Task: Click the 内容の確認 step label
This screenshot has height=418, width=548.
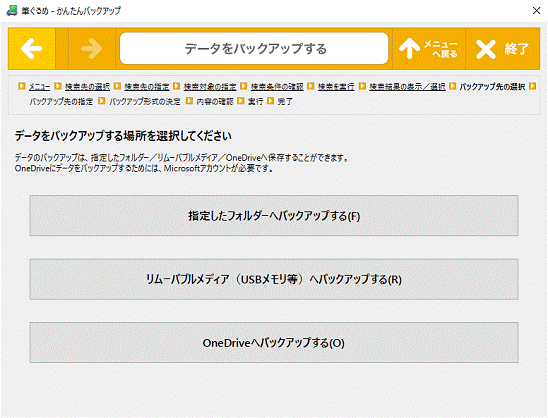Action: click(x=215, y=101)
